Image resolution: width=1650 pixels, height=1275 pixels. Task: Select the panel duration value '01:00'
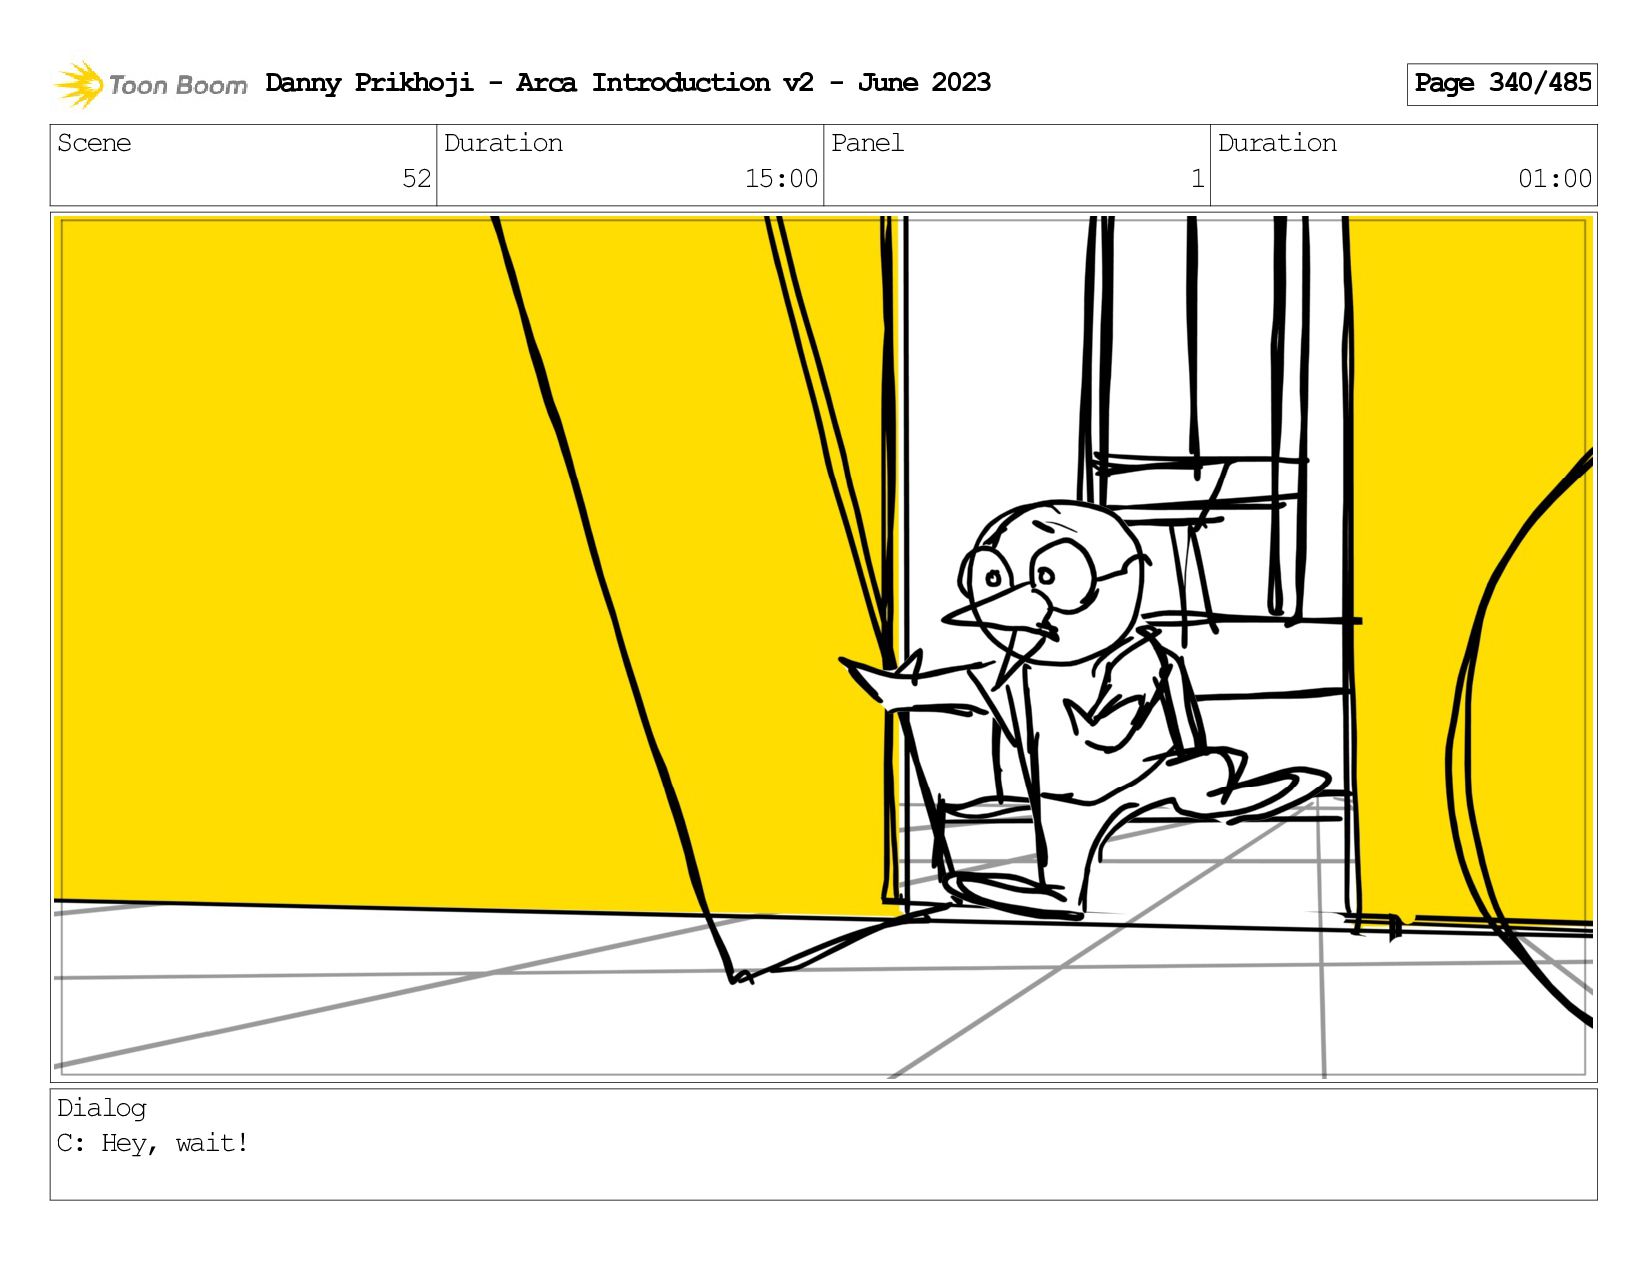1555,178
